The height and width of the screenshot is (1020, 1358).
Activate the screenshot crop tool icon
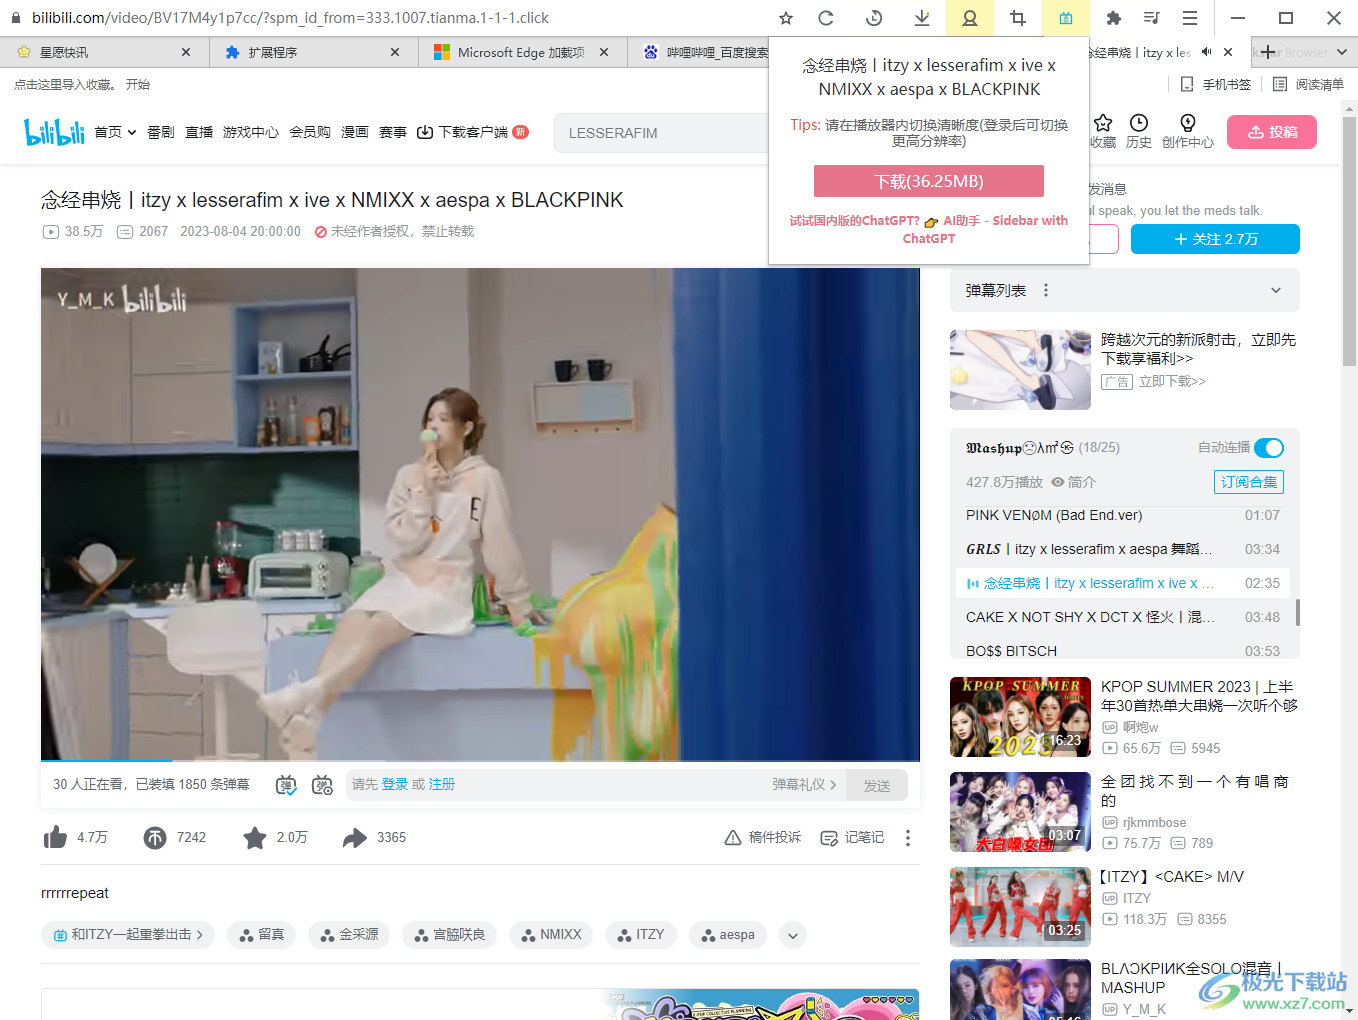1018,18
